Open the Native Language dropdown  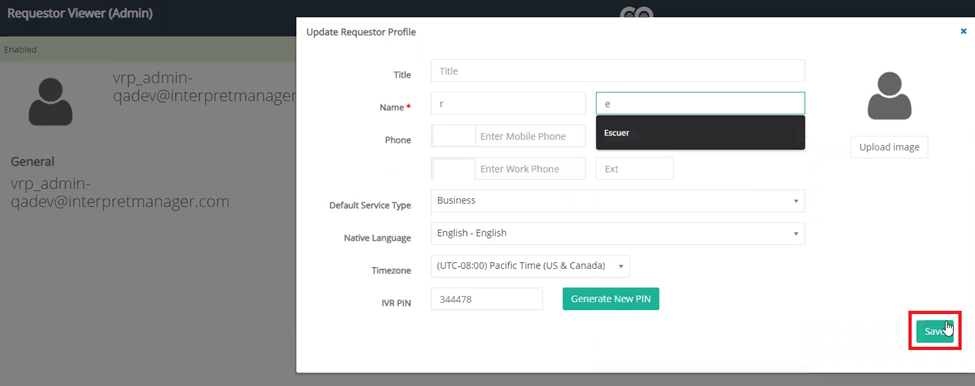[x=617, y=233]
